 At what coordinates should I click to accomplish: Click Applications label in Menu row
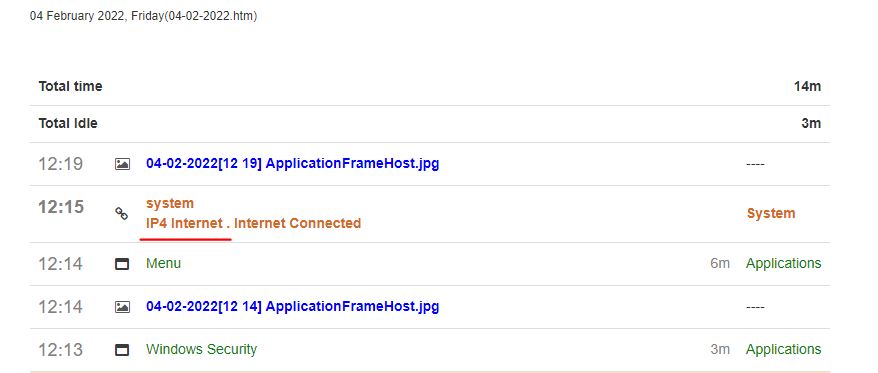[783, 263]
